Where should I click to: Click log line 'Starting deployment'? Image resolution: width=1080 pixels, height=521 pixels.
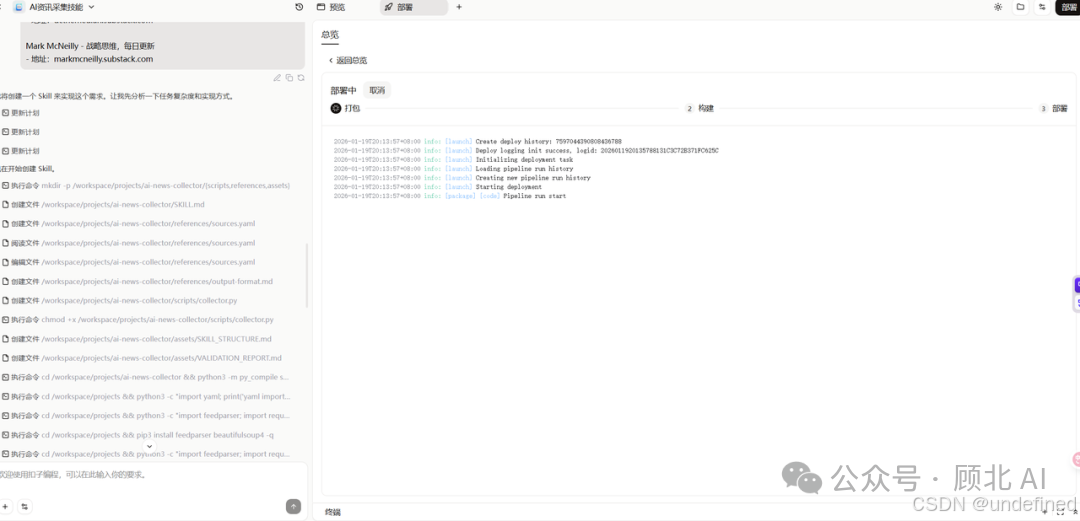coord(508,187)
